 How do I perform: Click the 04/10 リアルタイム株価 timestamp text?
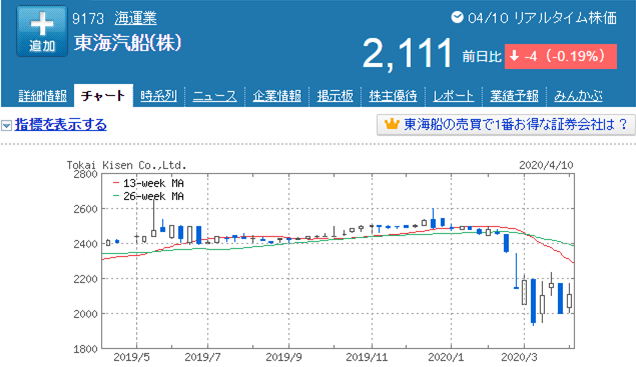tap(542, 18)
